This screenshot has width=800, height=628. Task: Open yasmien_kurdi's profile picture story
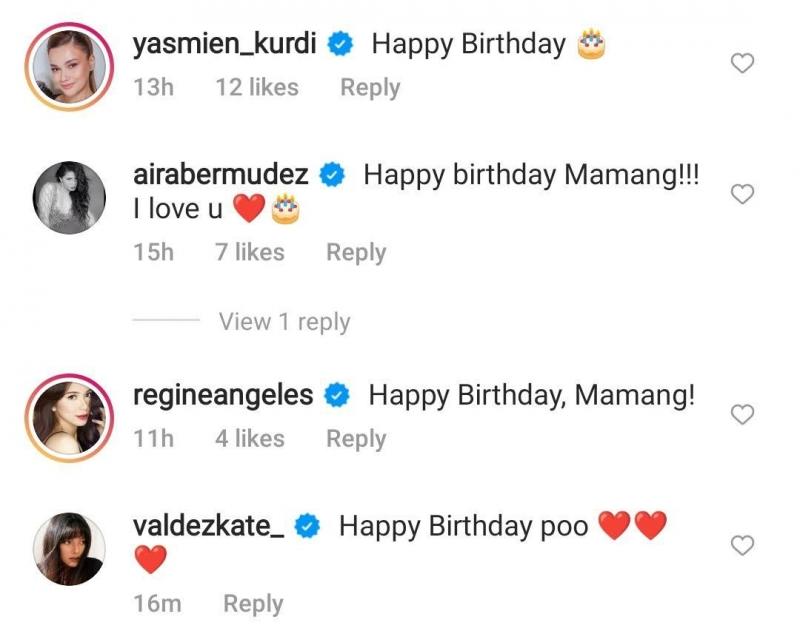tap(69, 67)
